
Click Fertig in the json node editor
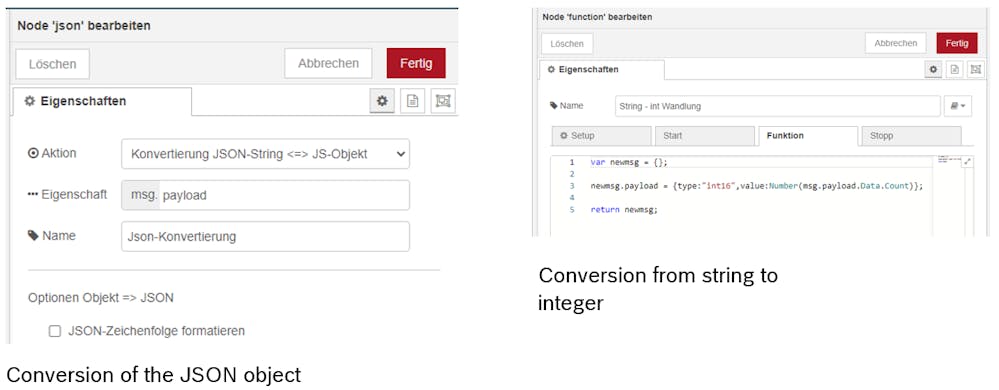click(416, 64)
